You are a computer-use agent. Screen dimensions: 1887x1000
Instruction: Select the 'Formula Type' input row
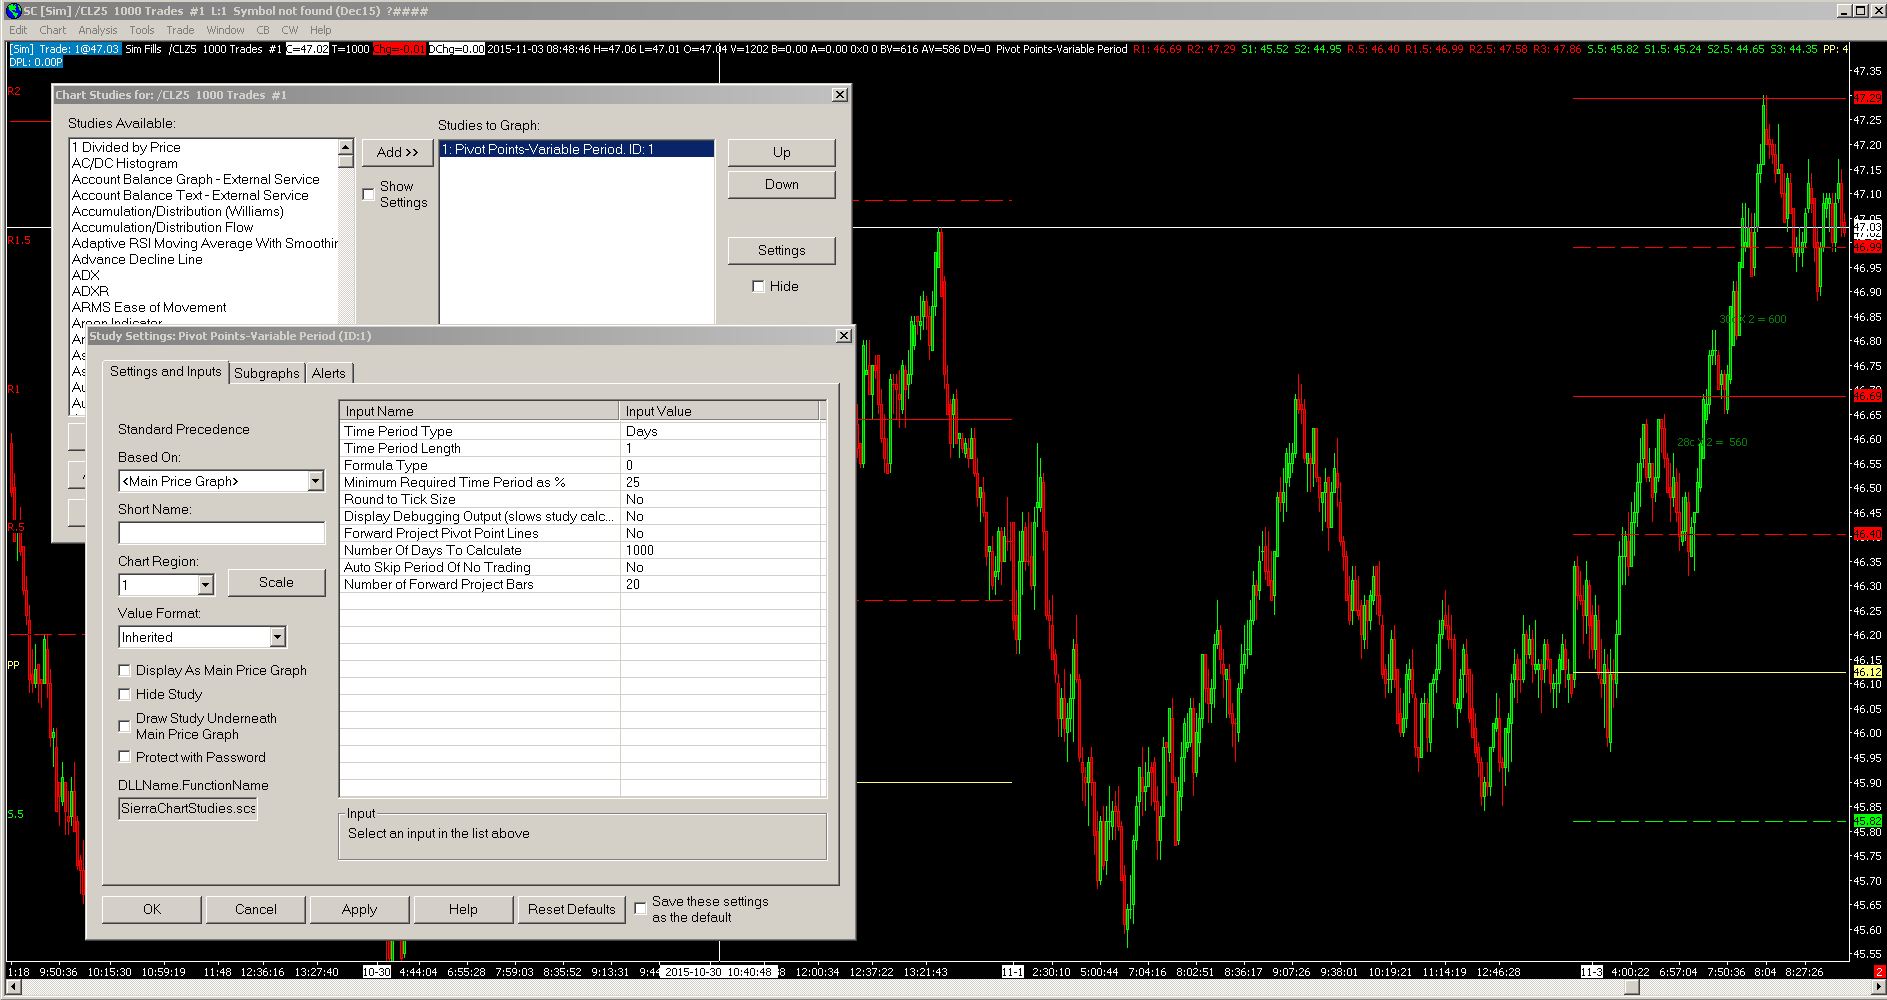coord(581,465)
